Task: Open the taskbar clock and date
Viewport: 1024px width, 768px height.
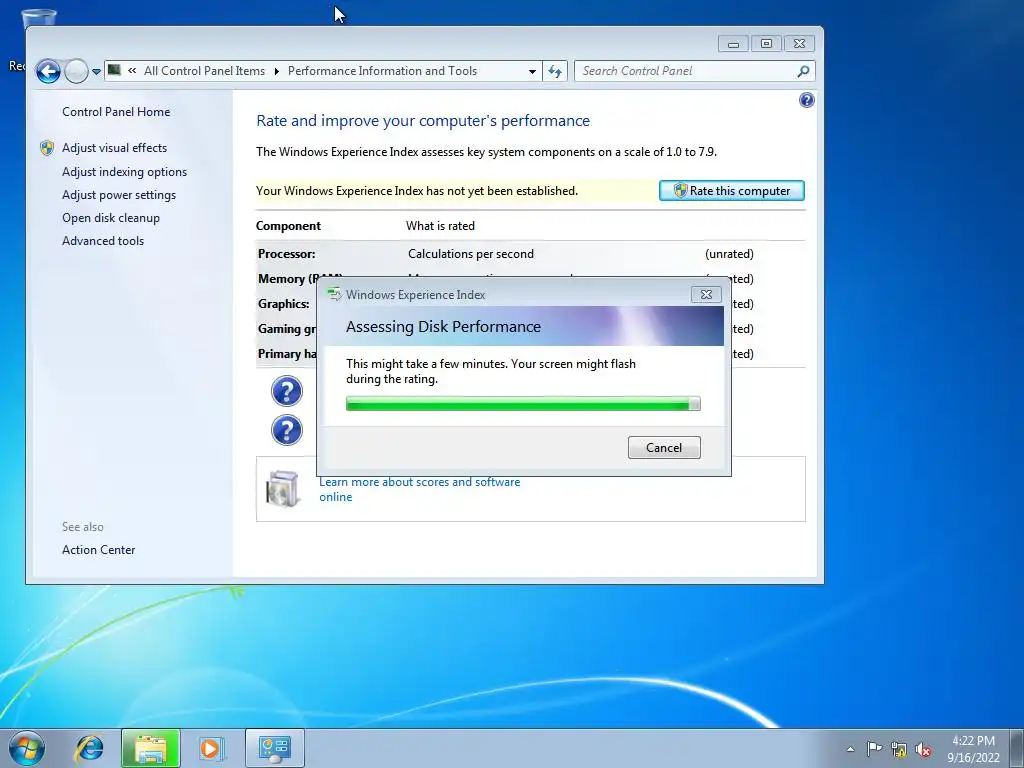Action: click(x=973, y=749)
